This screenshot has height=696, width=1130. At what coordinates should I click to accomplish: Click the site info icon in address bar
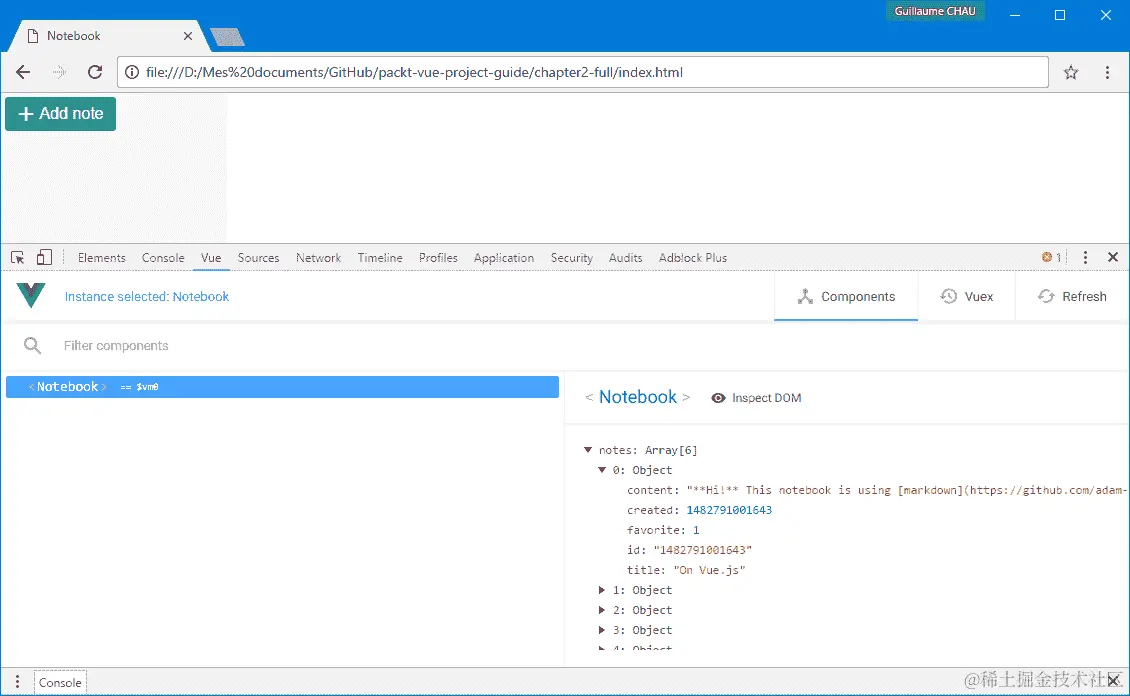pyautogui.click(x=132, y=72)
